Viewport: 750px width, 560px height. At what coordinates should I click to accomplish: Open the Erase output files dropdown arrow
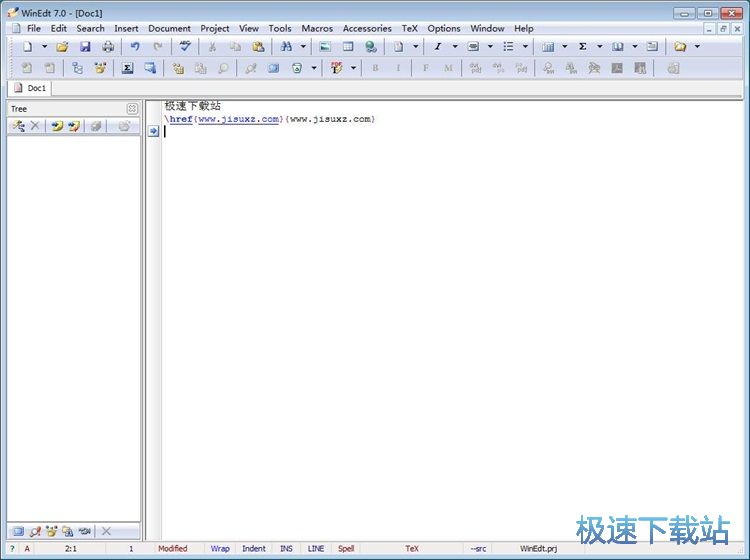click(x=314, y=68)
